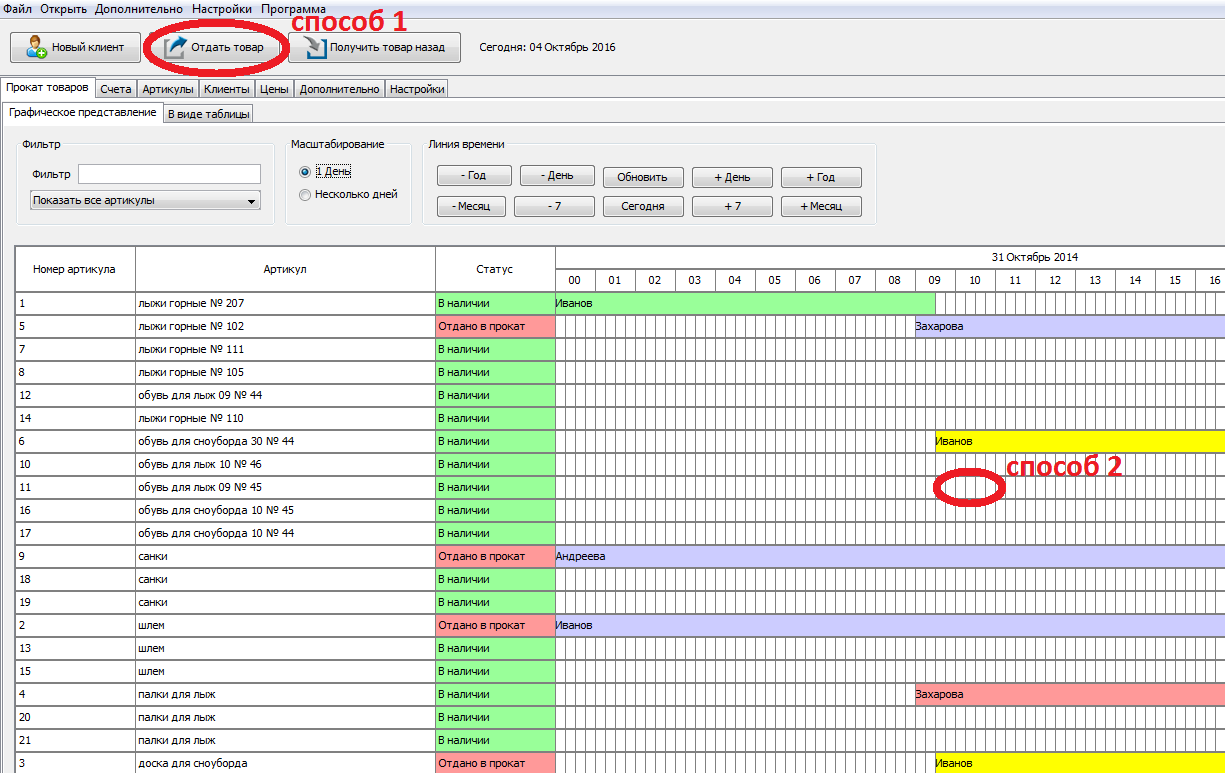Viewport: 1225px width, 773px height.
Task: Click the доска для сноуборда article cell
Action: [285, 763]
